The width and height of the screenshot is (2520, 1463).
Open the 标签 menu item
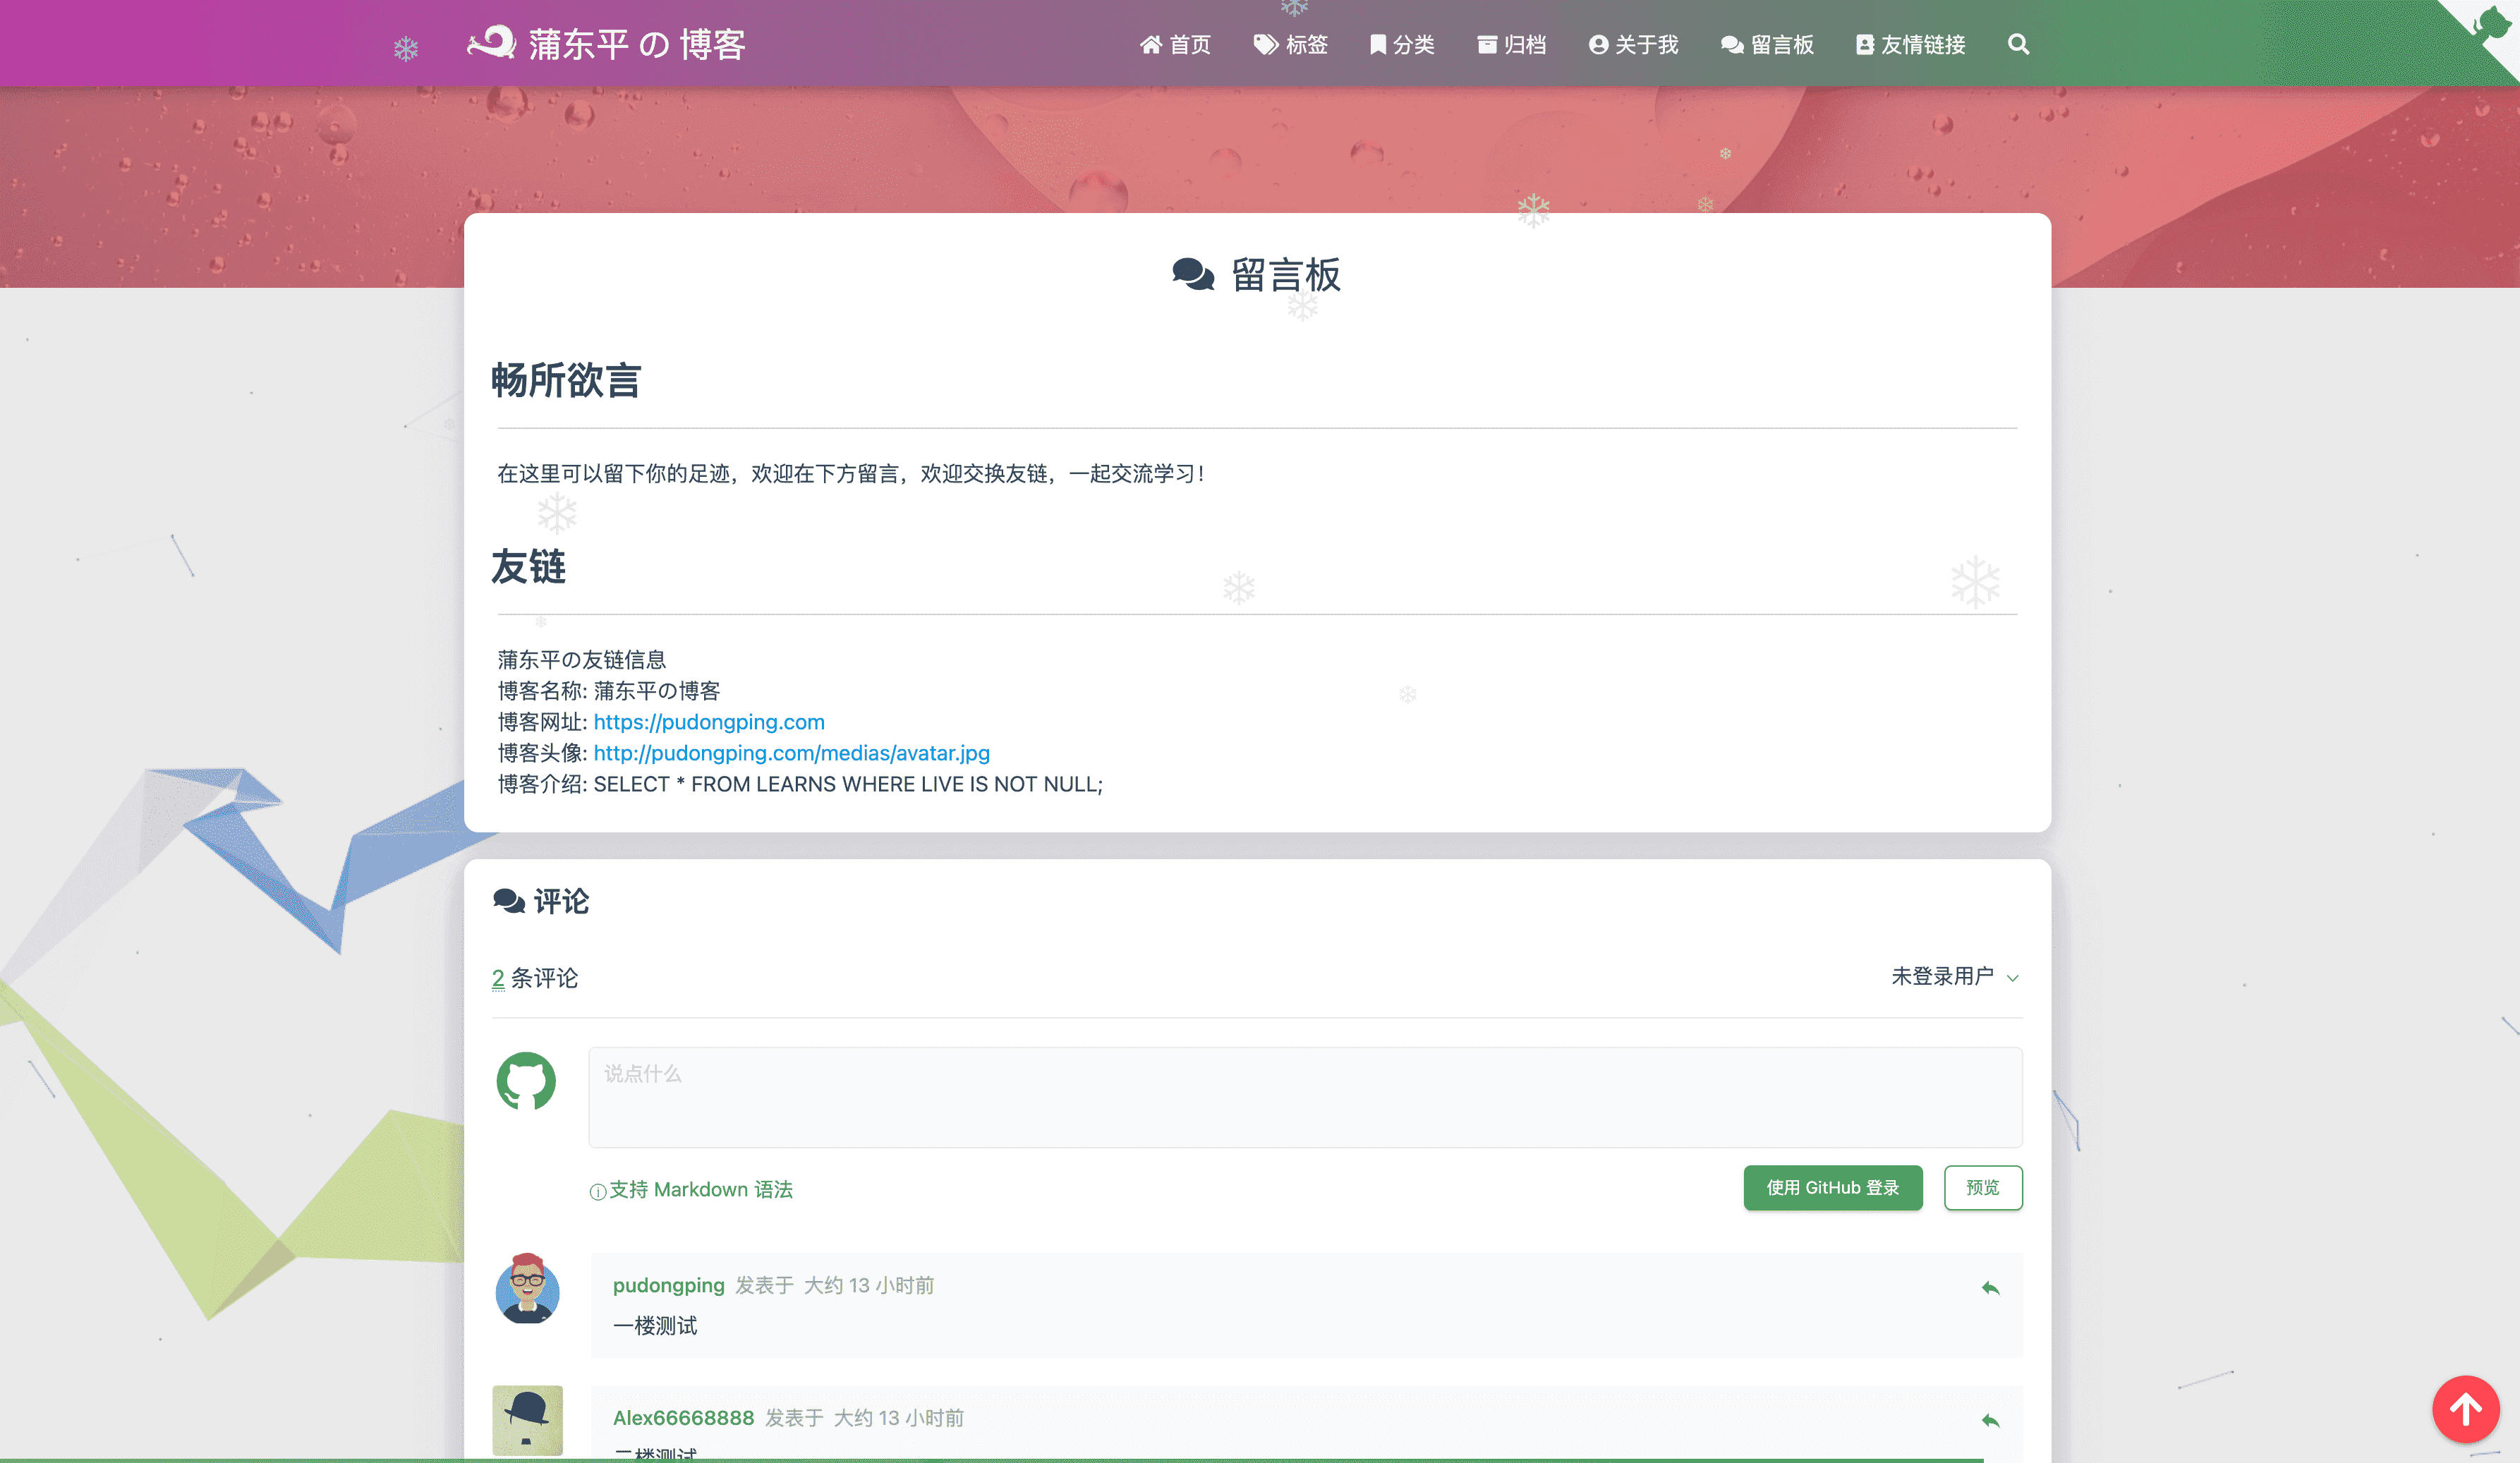coord(1291,45)
